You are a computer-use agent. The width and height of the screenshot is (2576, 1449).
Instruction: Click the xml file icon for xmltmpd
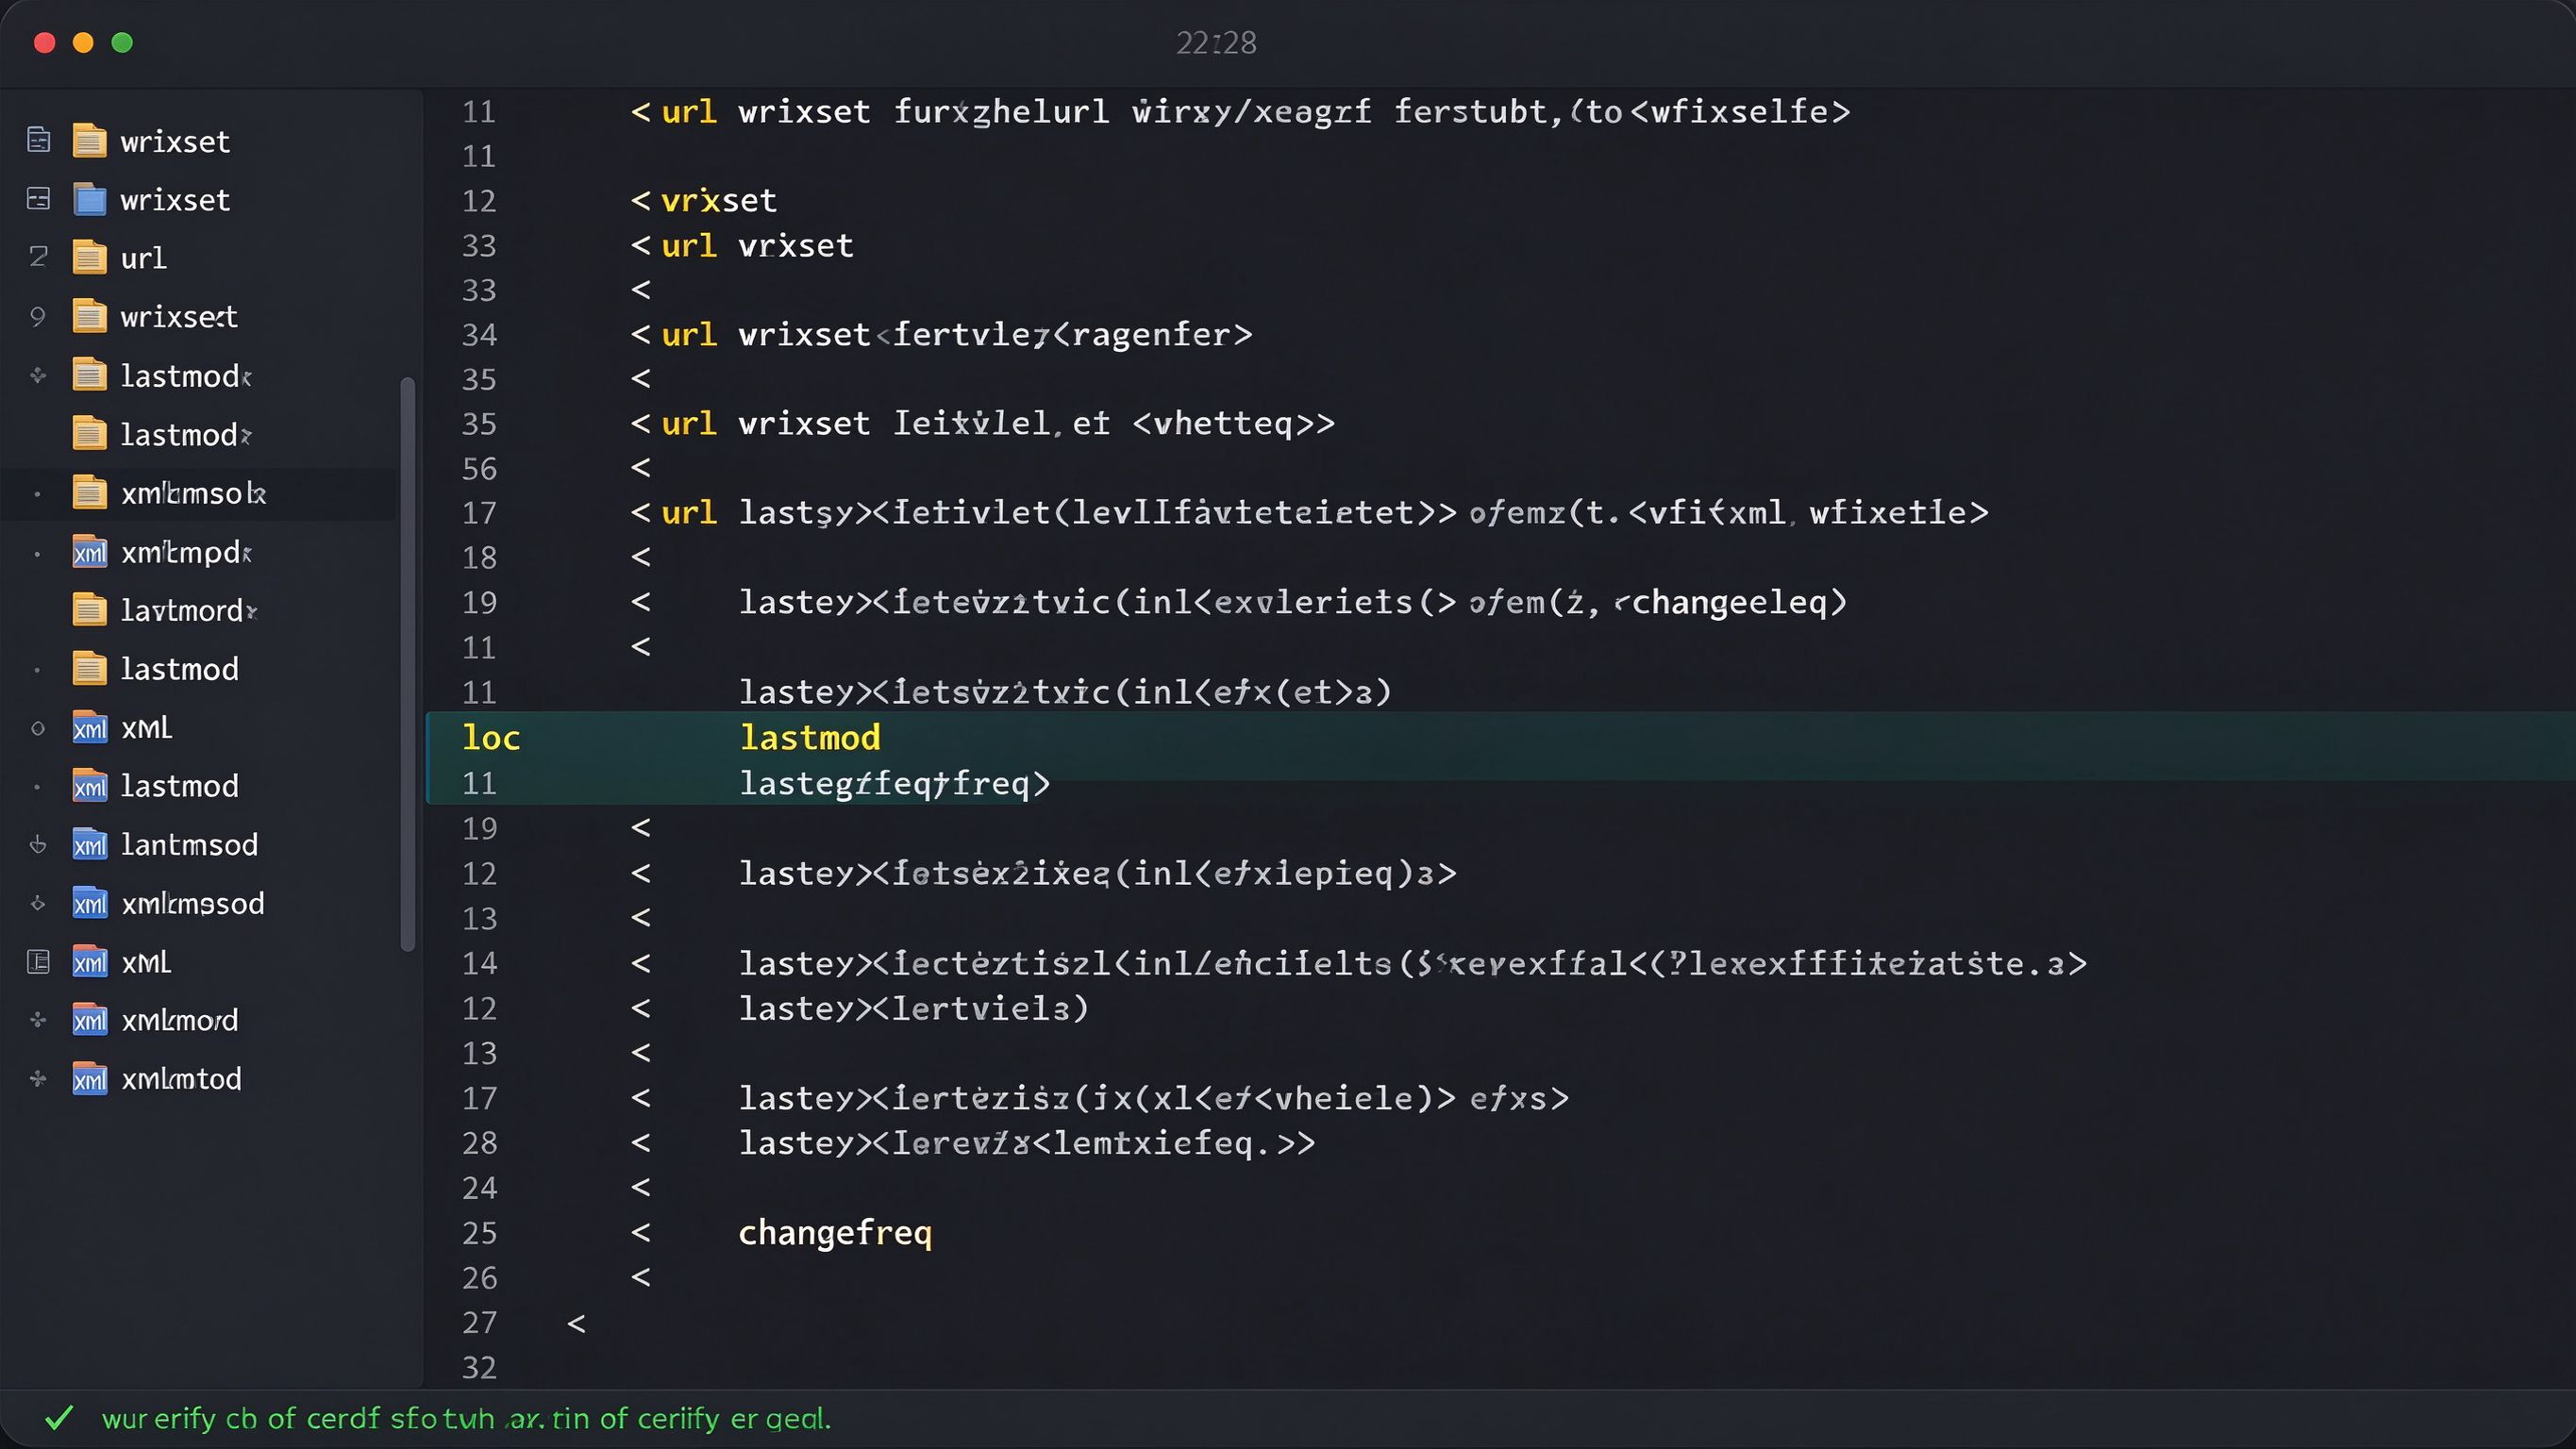click(x=90, y=551)
